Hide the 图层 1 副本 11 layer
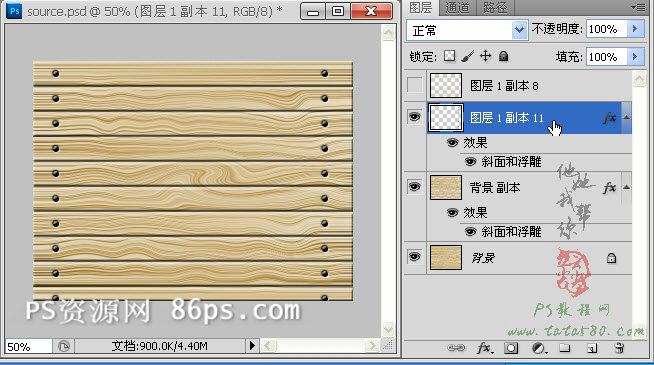Image resolution: width=654 pixels, height=365 pixels. click(414, 117)
